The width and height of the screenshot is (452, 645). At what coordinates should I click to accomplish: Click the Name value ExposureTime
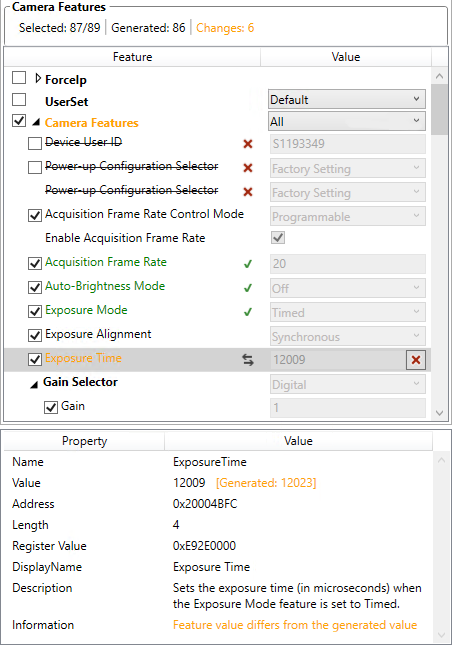coord(210,462)
